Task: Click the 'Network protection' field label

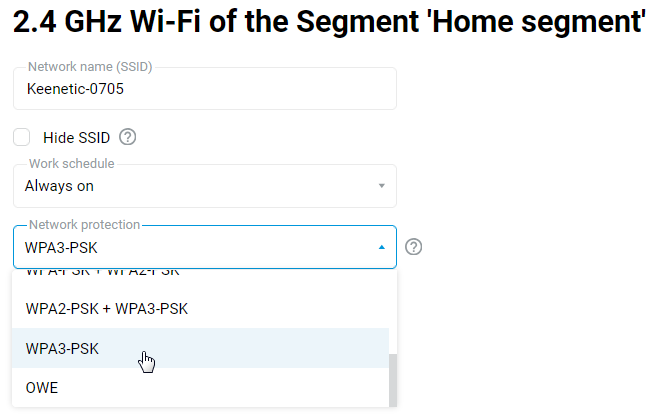Action: click(85, 225)
